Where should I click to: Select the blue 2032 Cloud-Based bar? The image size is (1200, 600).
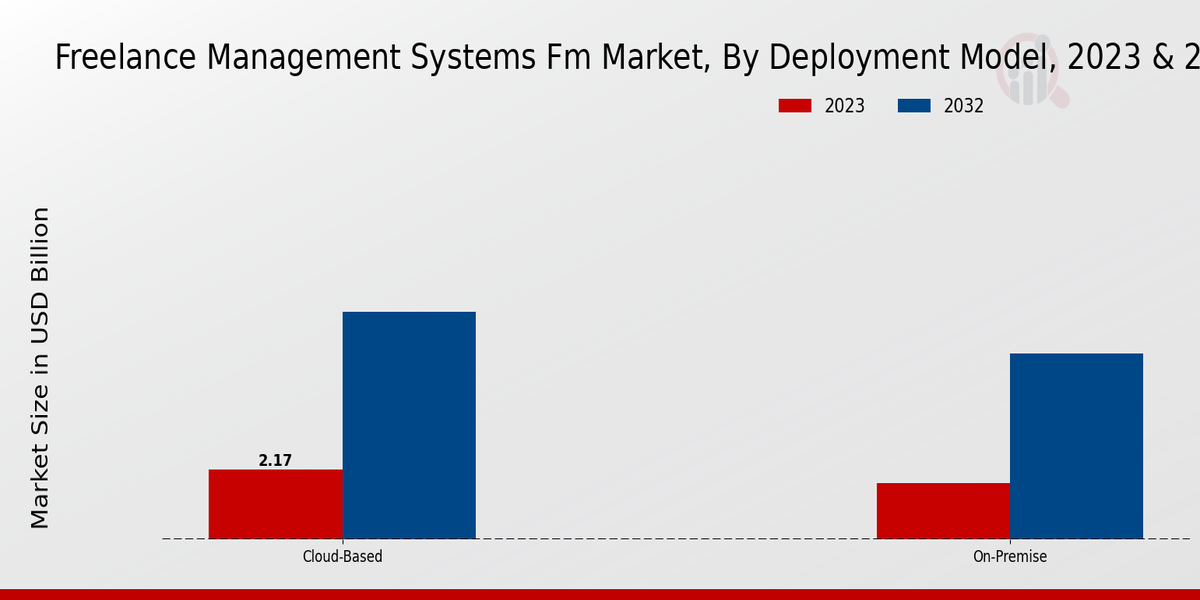409,425
